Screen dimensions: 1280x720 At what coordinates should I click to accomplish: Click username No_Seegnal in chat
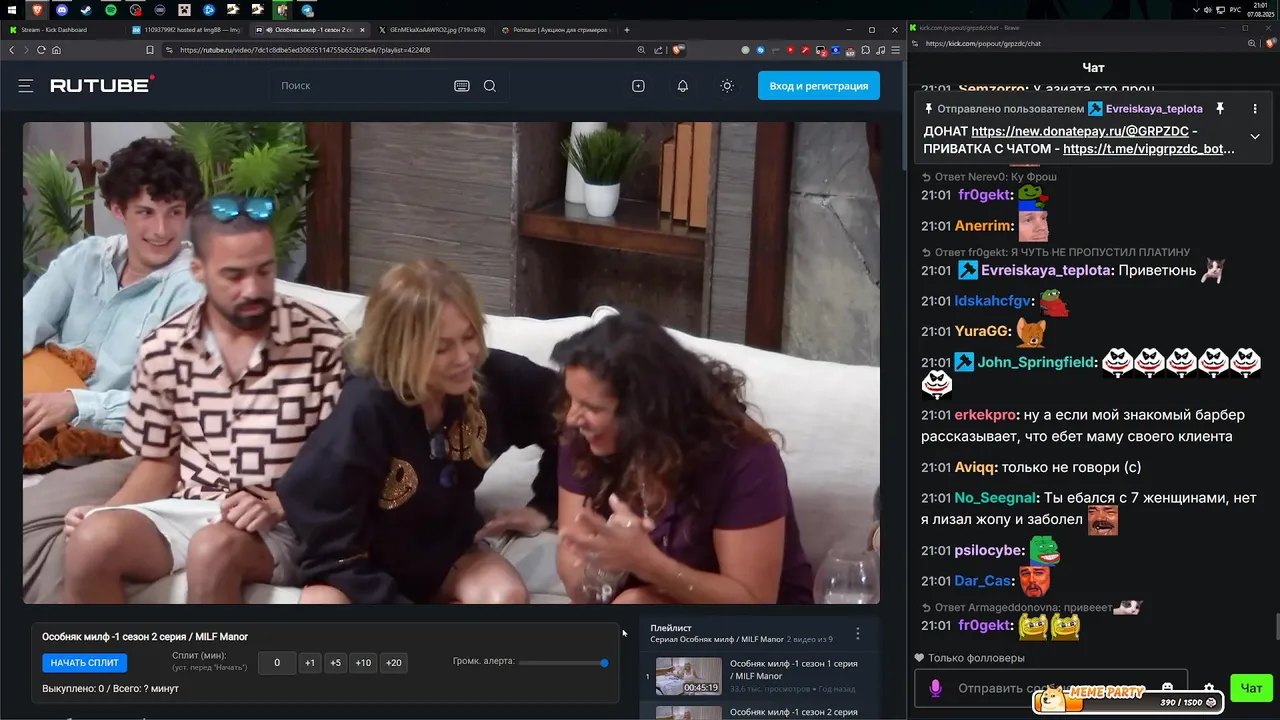click(x=994, y=498)
